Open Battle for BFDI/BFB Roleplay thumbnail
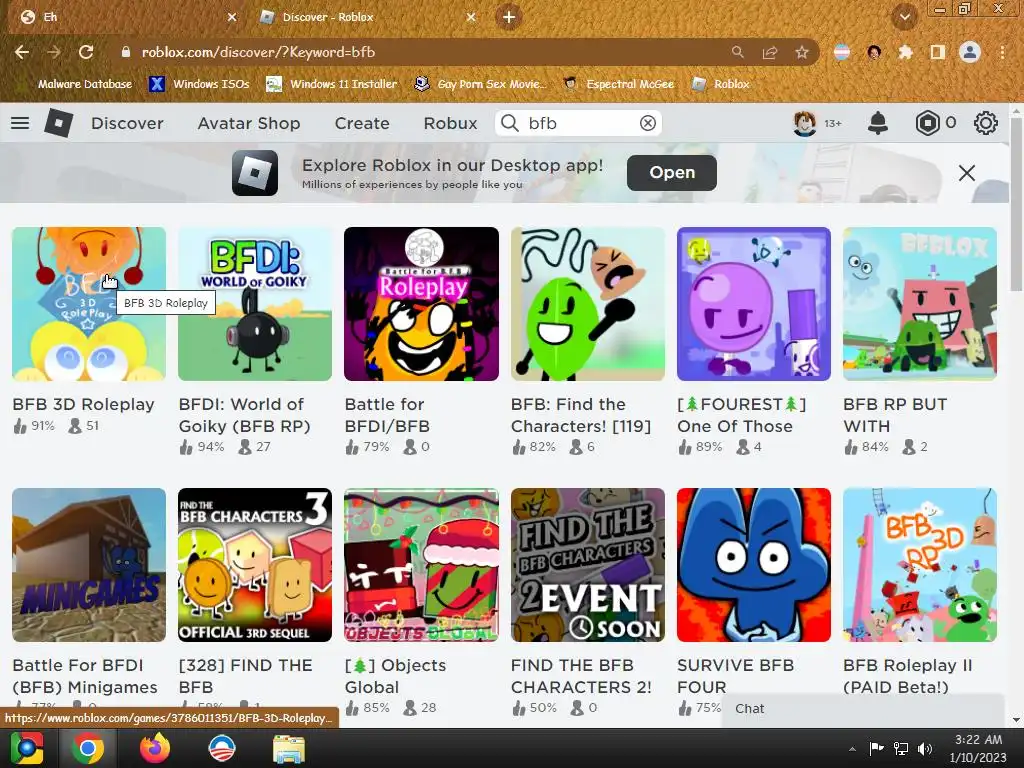 pyautogui.click(x=421, y=304)
